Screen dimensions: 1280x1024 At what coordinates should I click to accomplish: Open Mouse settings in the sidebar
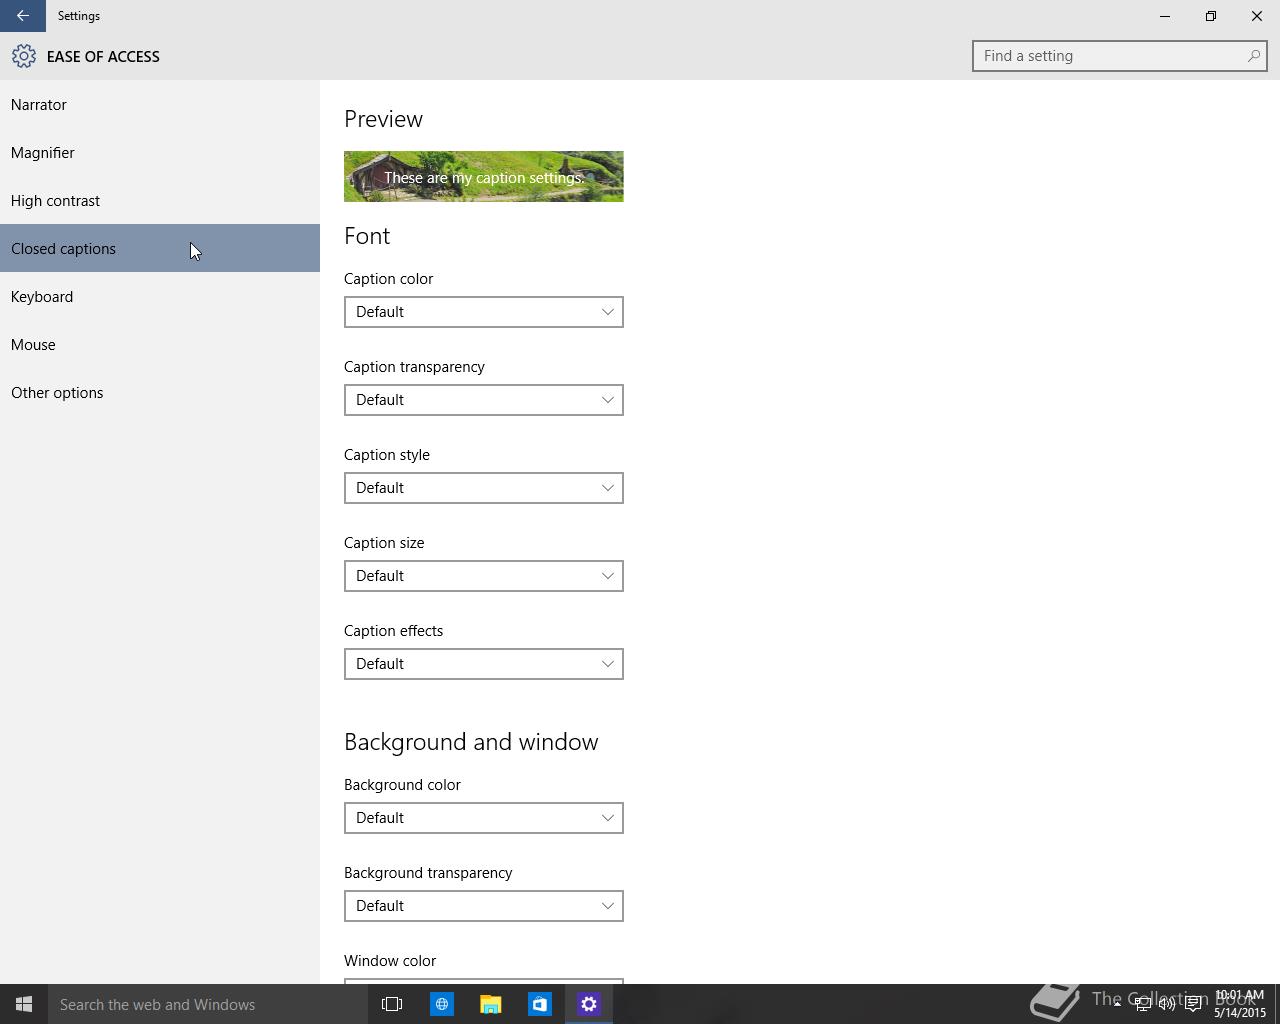click(160, 344)
